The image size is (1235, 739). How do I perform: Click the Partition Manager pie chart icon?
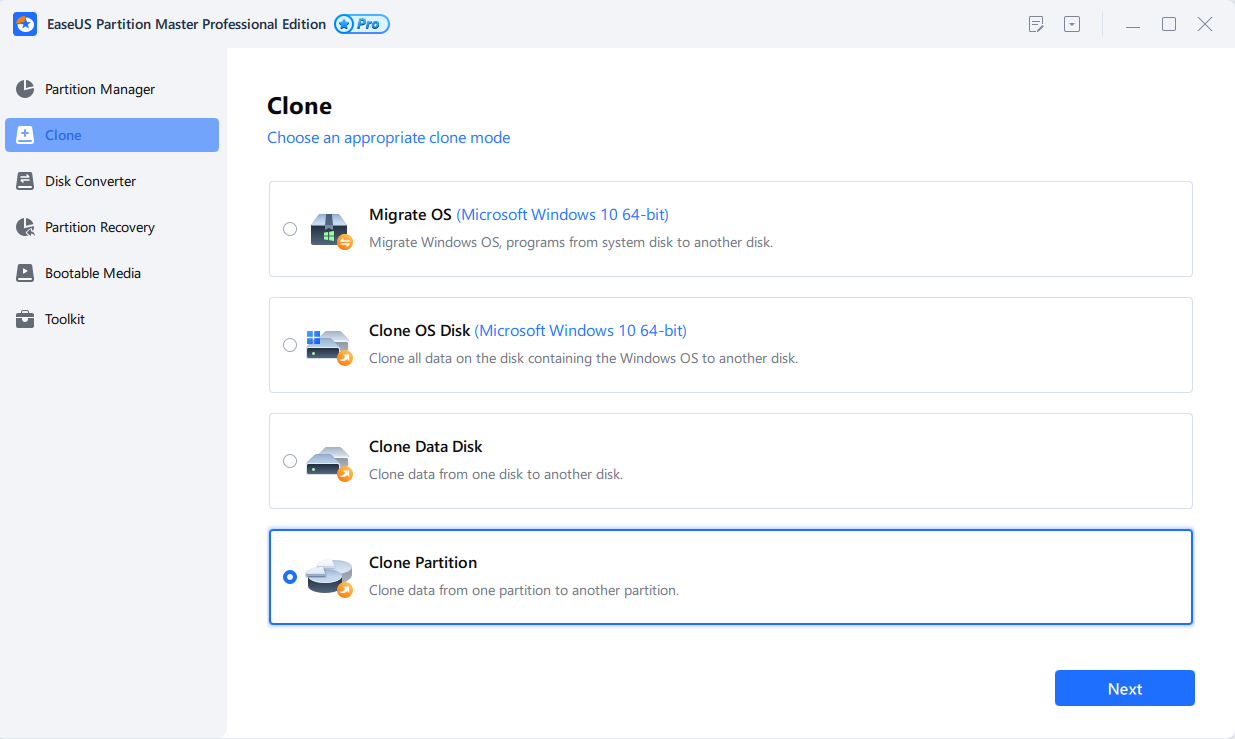click(25, 89)
